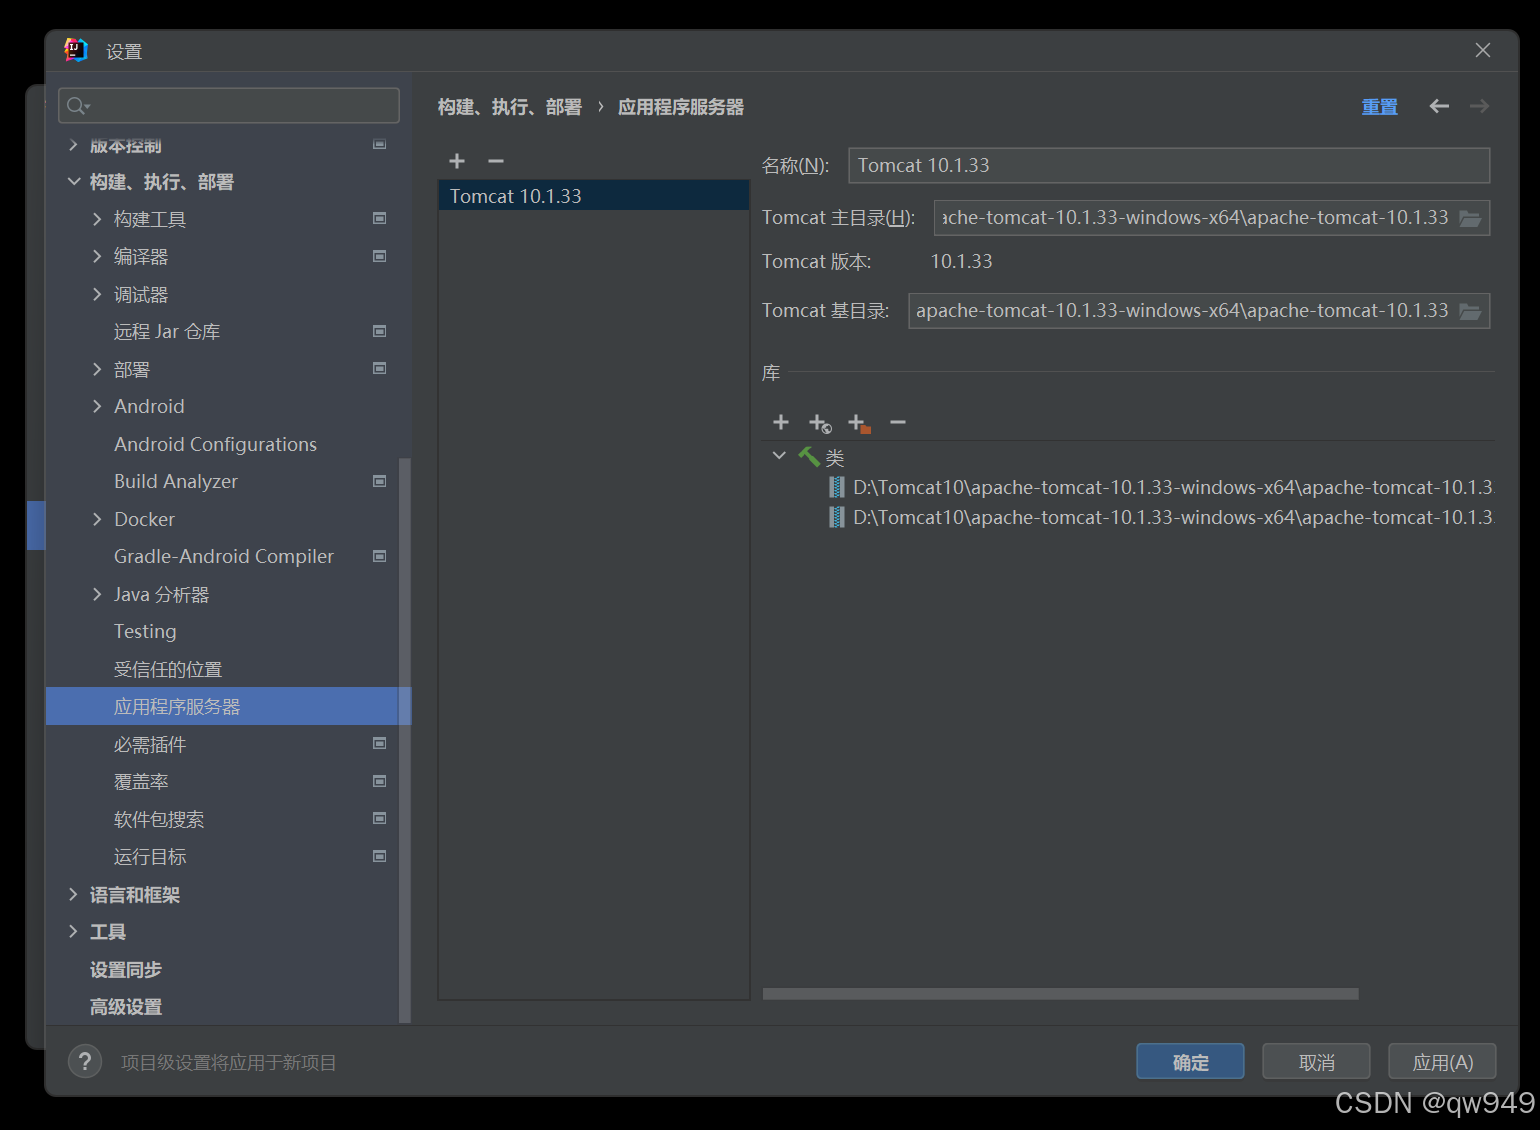Image resolution: width=1540 pixels, height=1130 pixels.
Task: Expand the 部署 node
Action: [97, 369]
